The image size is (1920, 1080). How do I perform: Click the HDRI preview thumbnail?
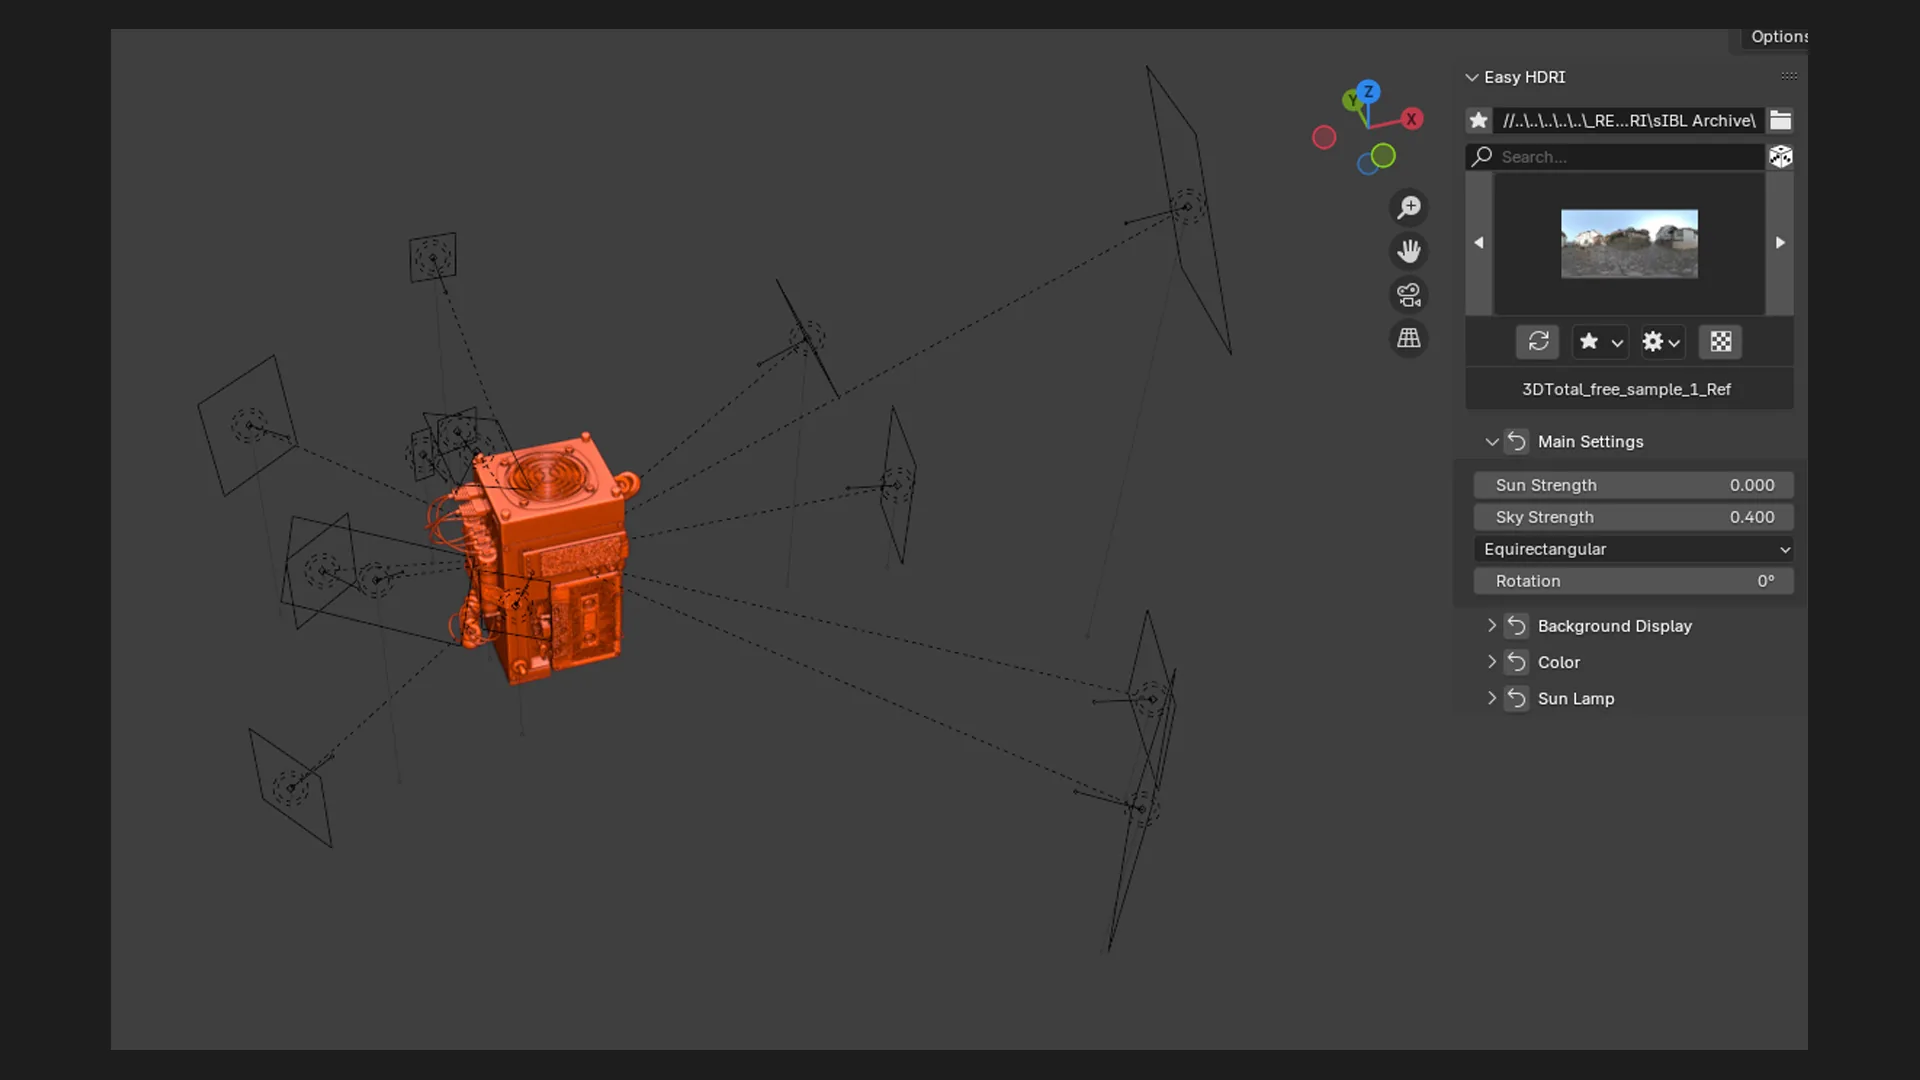pos(1629,243)
